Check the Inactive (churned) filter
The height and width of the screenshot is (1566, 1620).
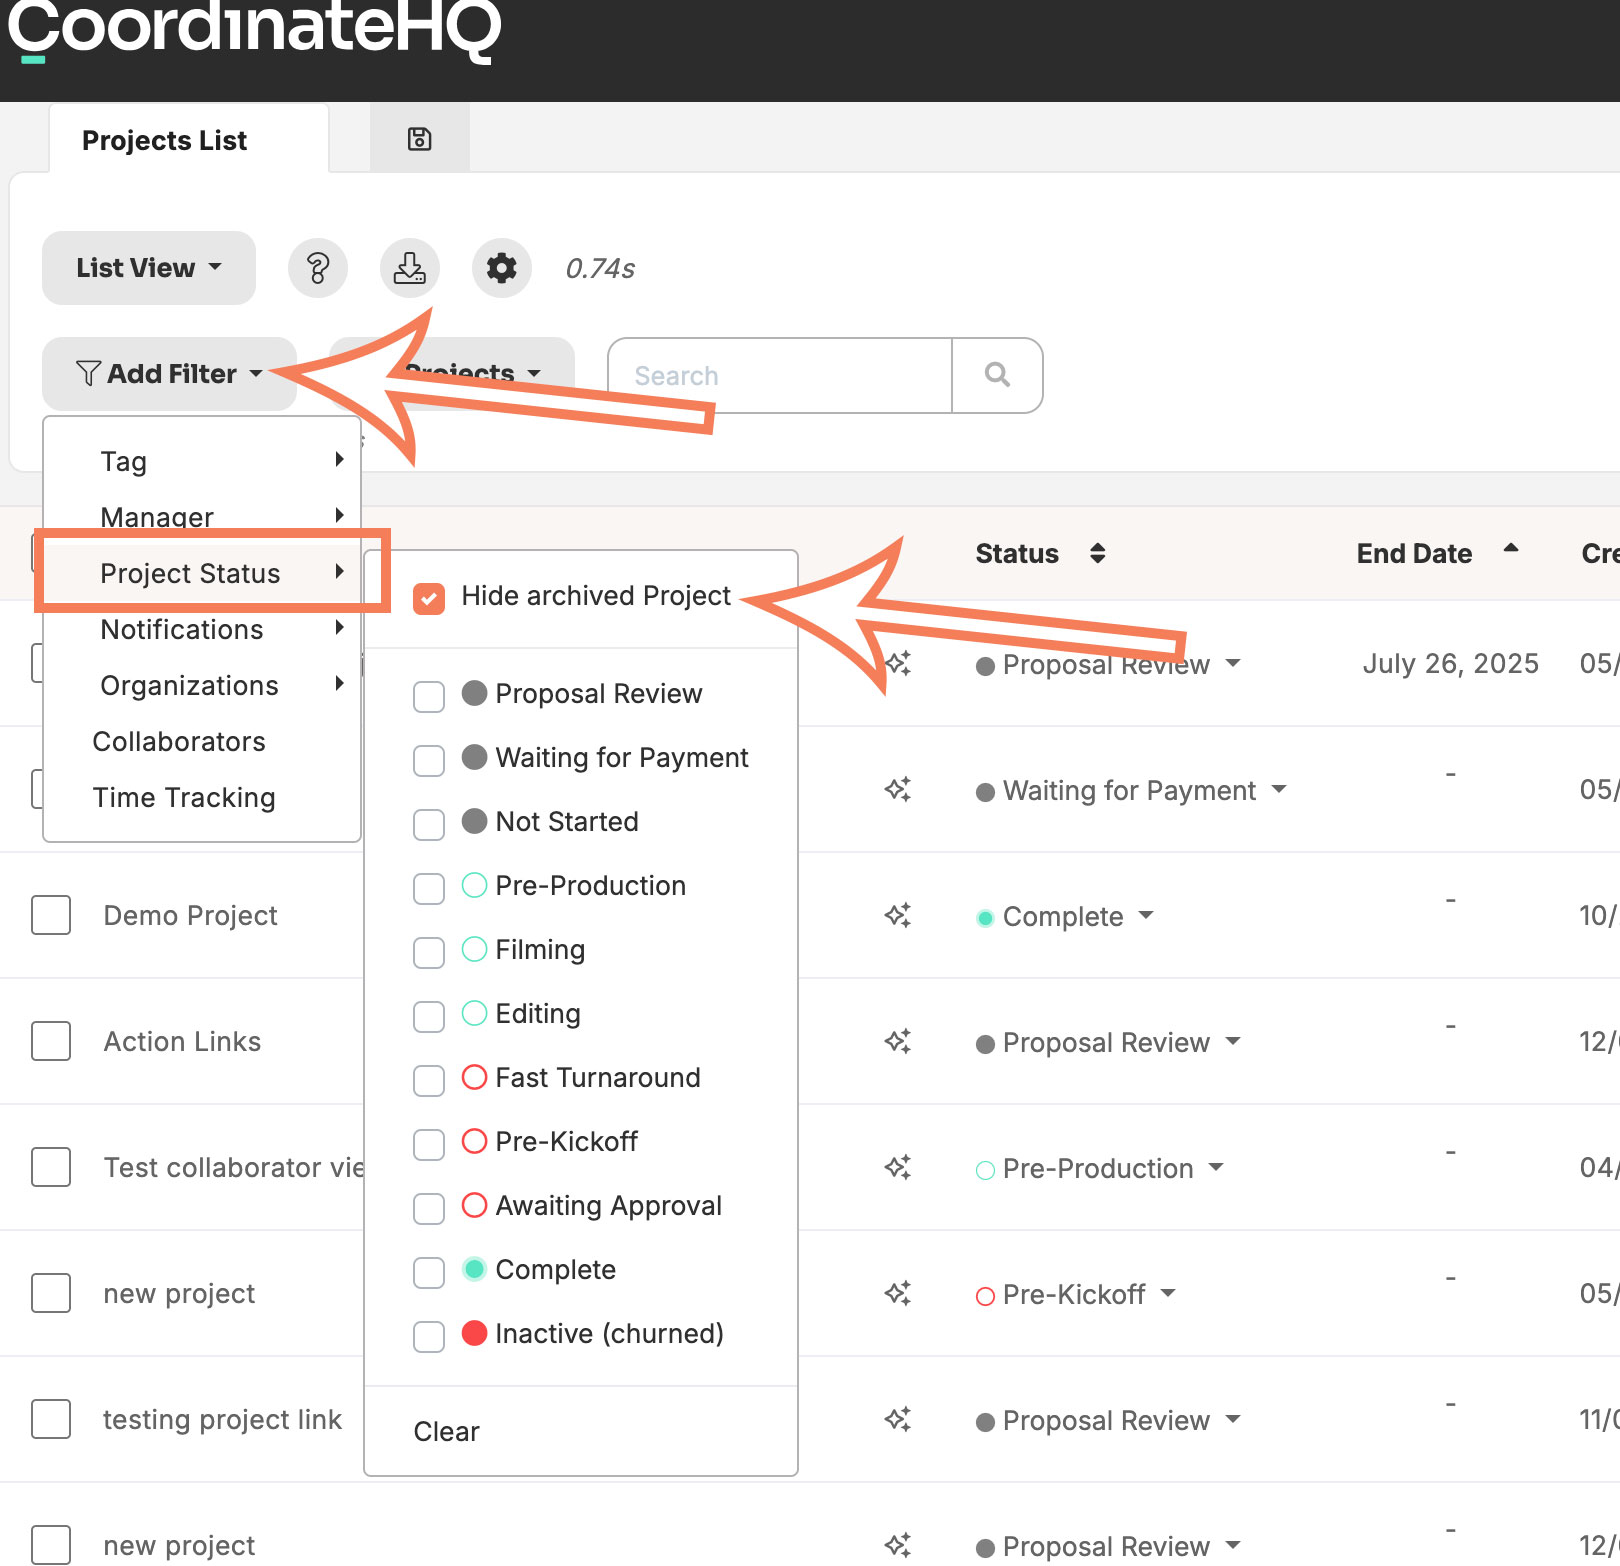(429, 1336)
